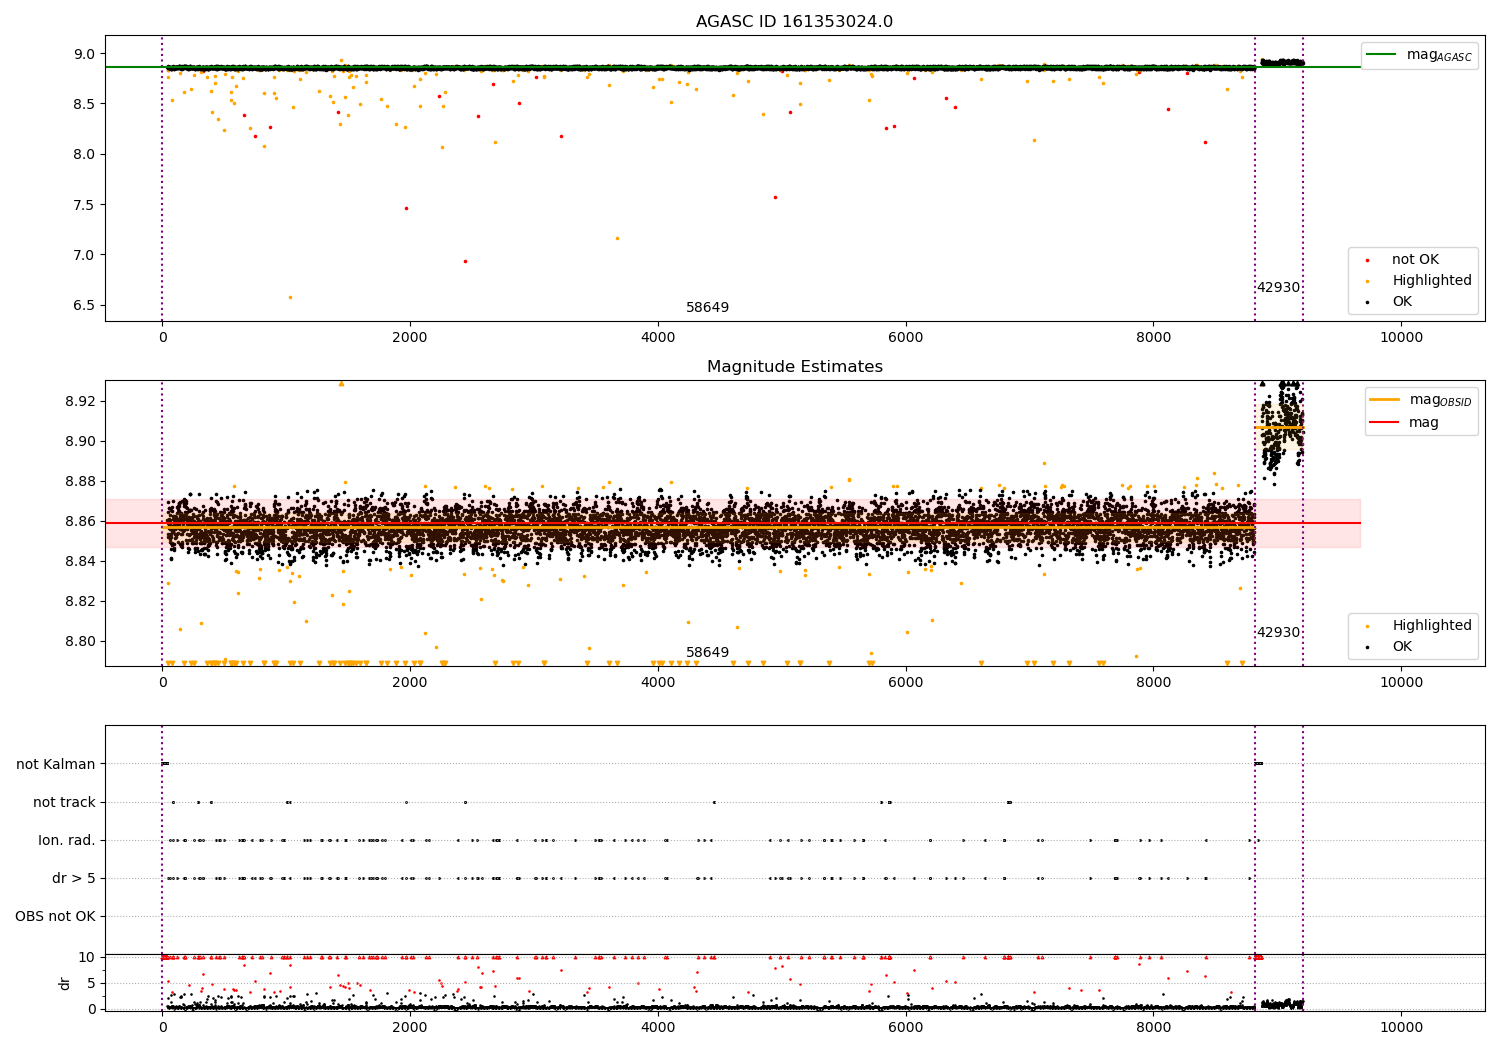Click the '7.5' y tick of top plot
Viewport: 1500px width, 1050px height.
tap(85, 205)
